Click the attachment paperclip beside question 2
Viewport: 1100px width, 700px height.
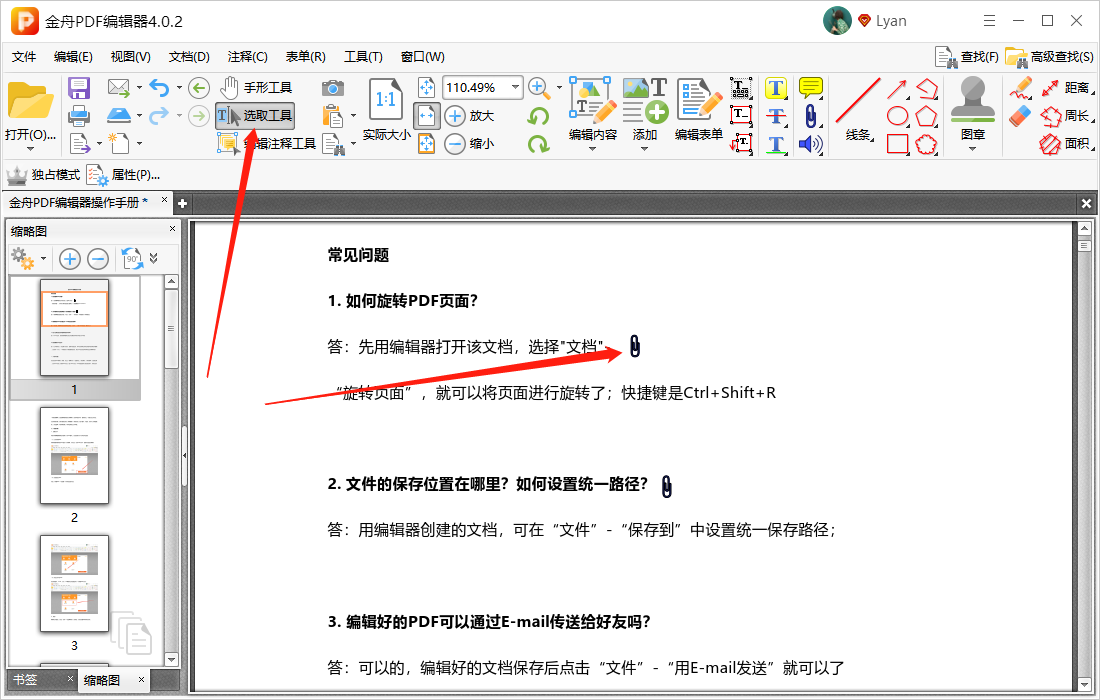tap(666, 485)
